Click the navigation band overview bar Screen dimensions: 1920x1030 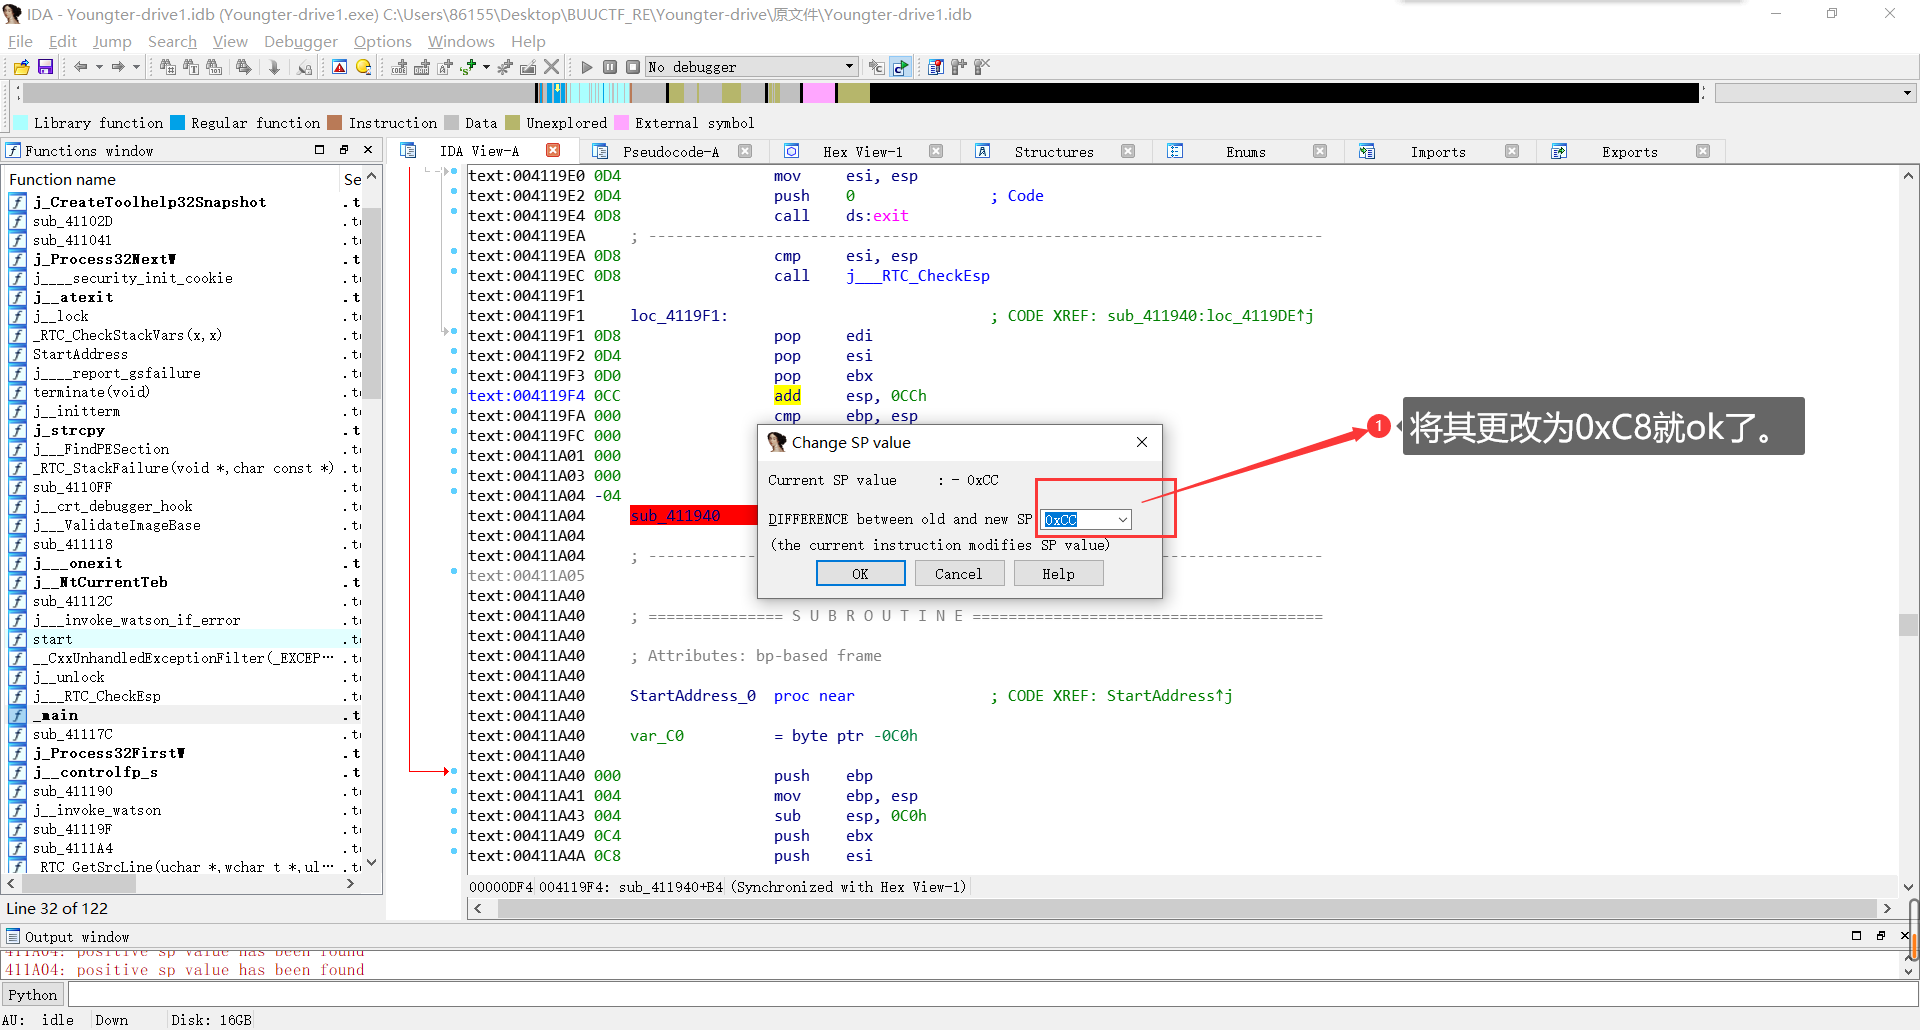860,93
